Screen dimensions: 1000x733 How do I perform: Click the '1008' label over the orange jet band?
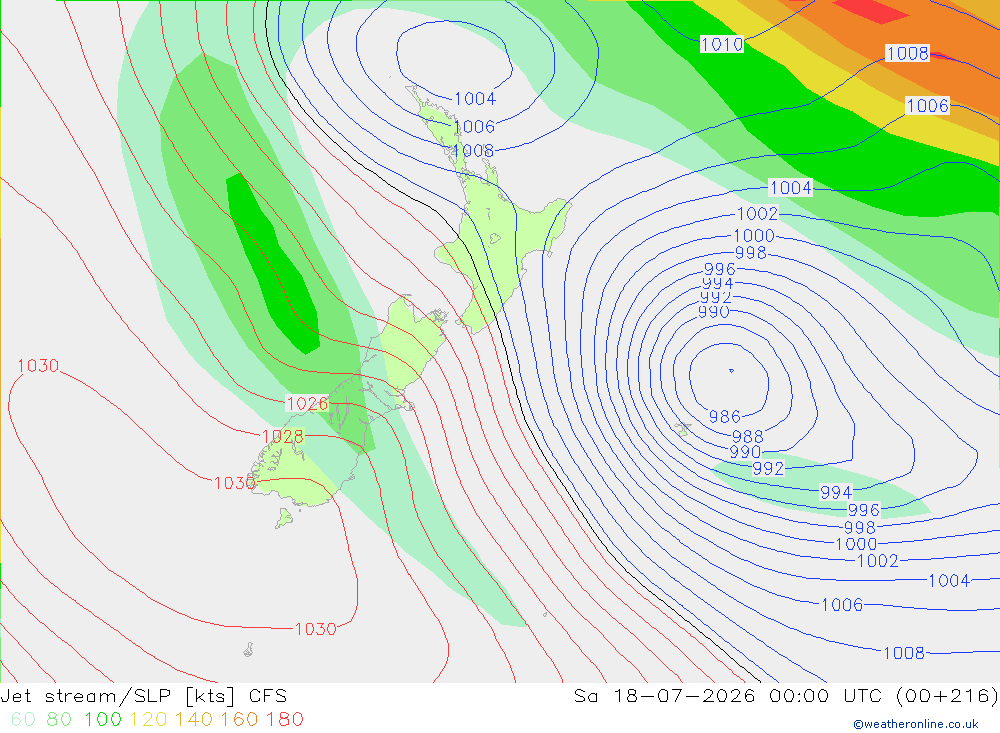[908, 53]
